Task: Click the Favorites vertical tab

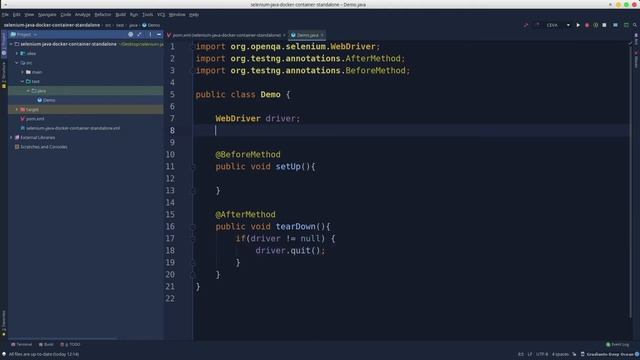Action: click(x=4, y=322)
